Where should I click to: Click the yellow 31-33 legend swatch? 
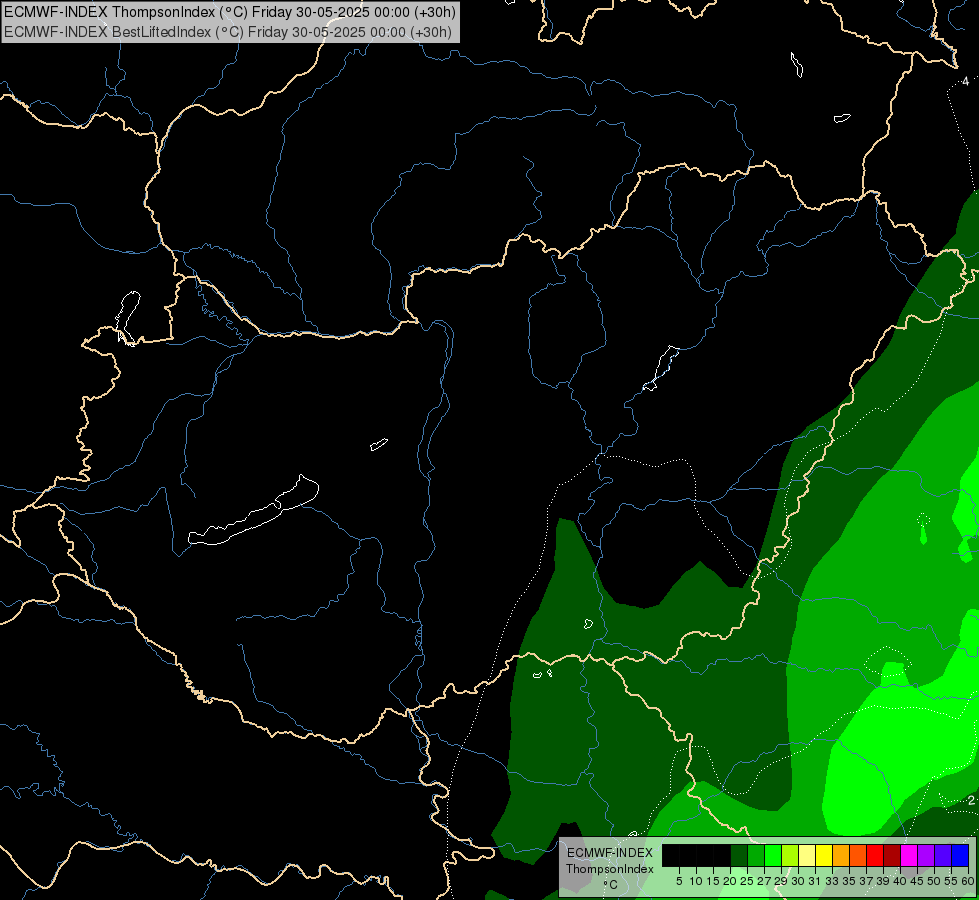[x=824, y=855]
